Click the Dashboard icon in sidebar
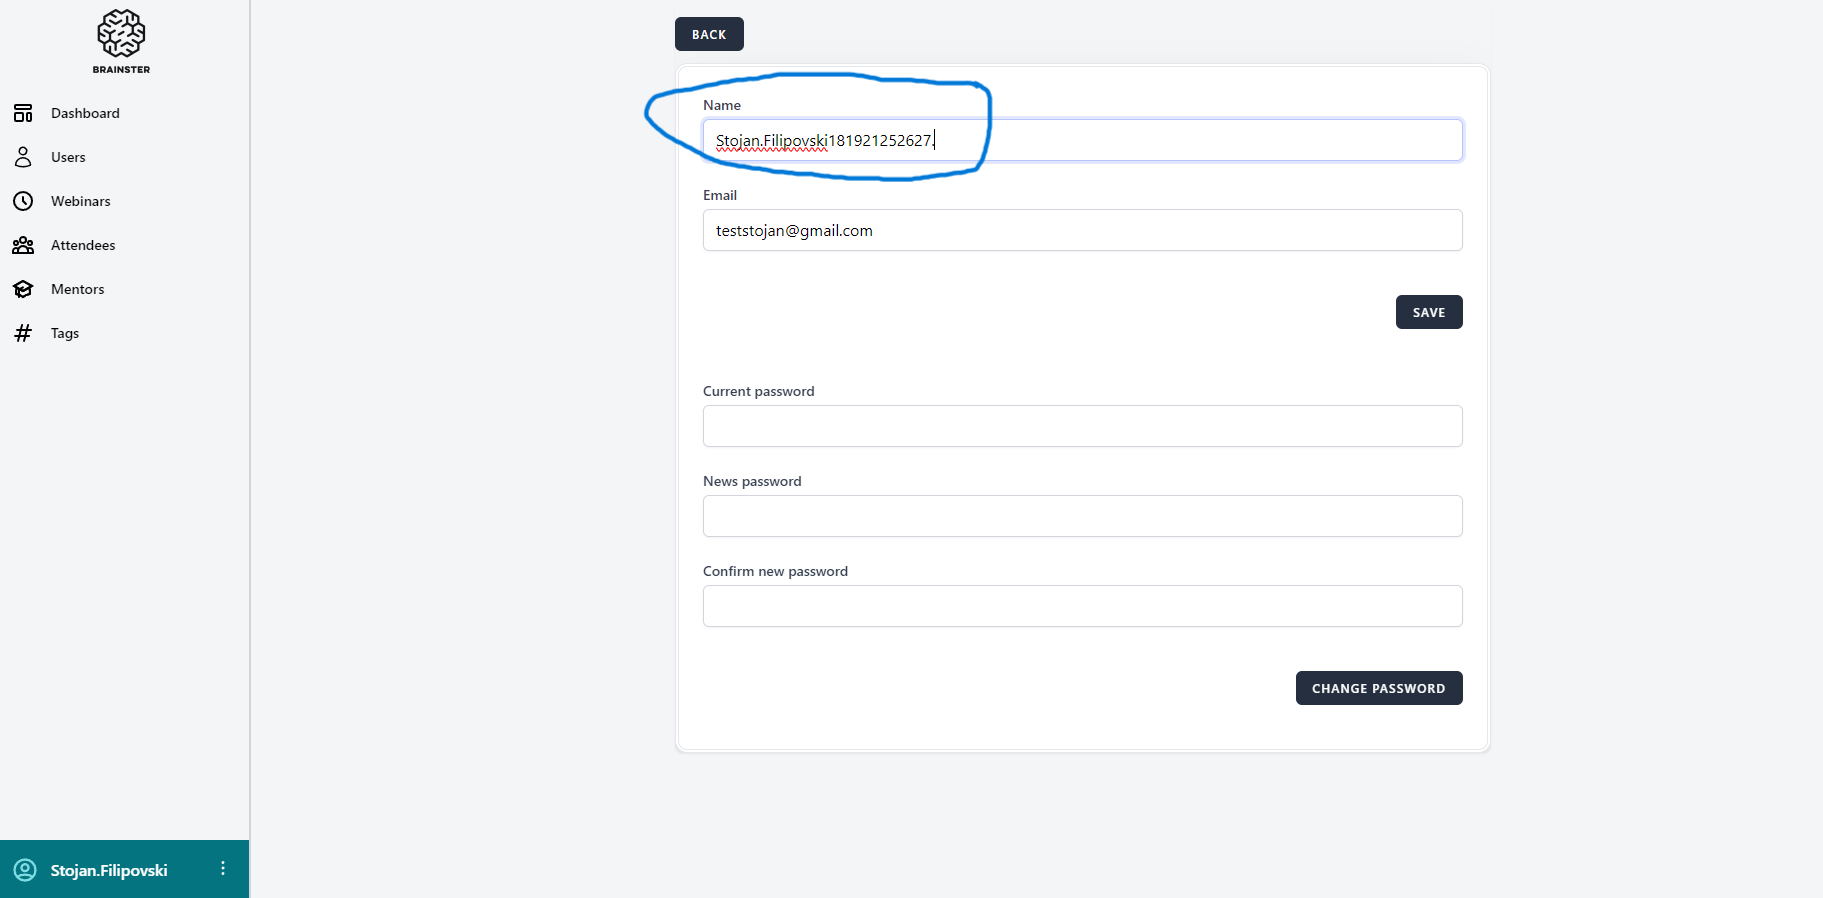The image size is (1823, 898). (x=23, y=113)
